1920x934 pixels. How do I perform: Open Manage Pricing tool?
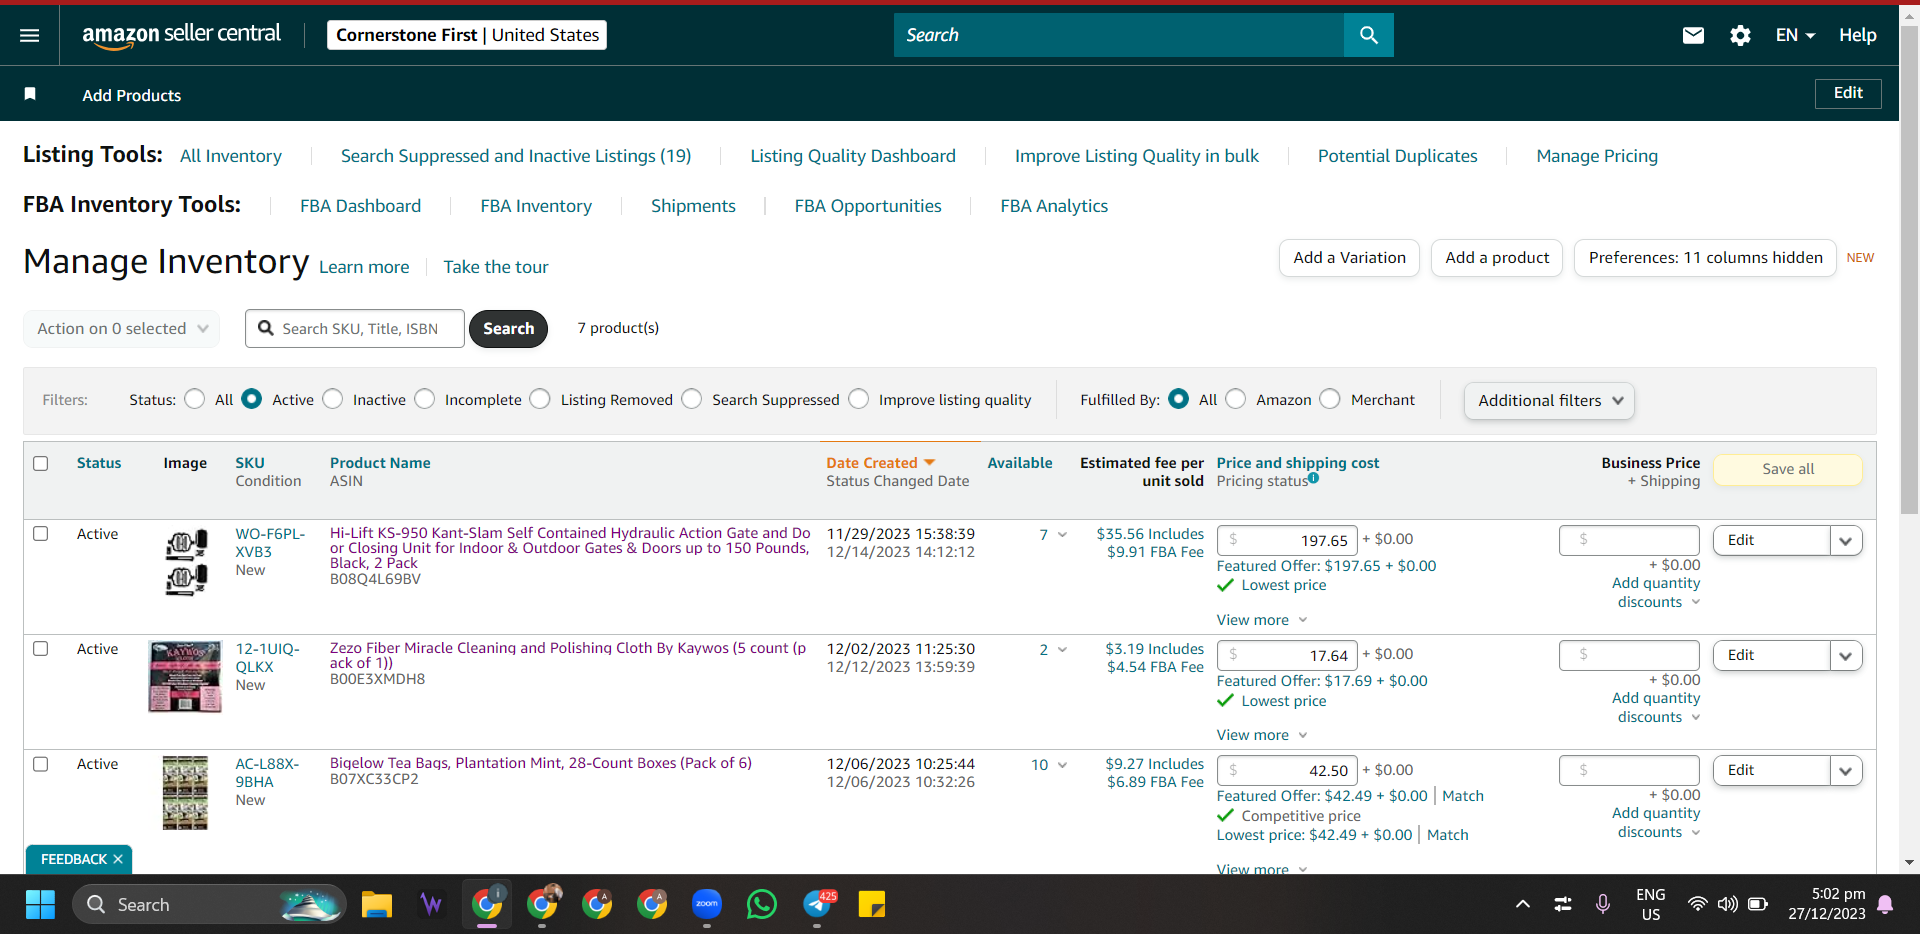[x=1597, y=156]
